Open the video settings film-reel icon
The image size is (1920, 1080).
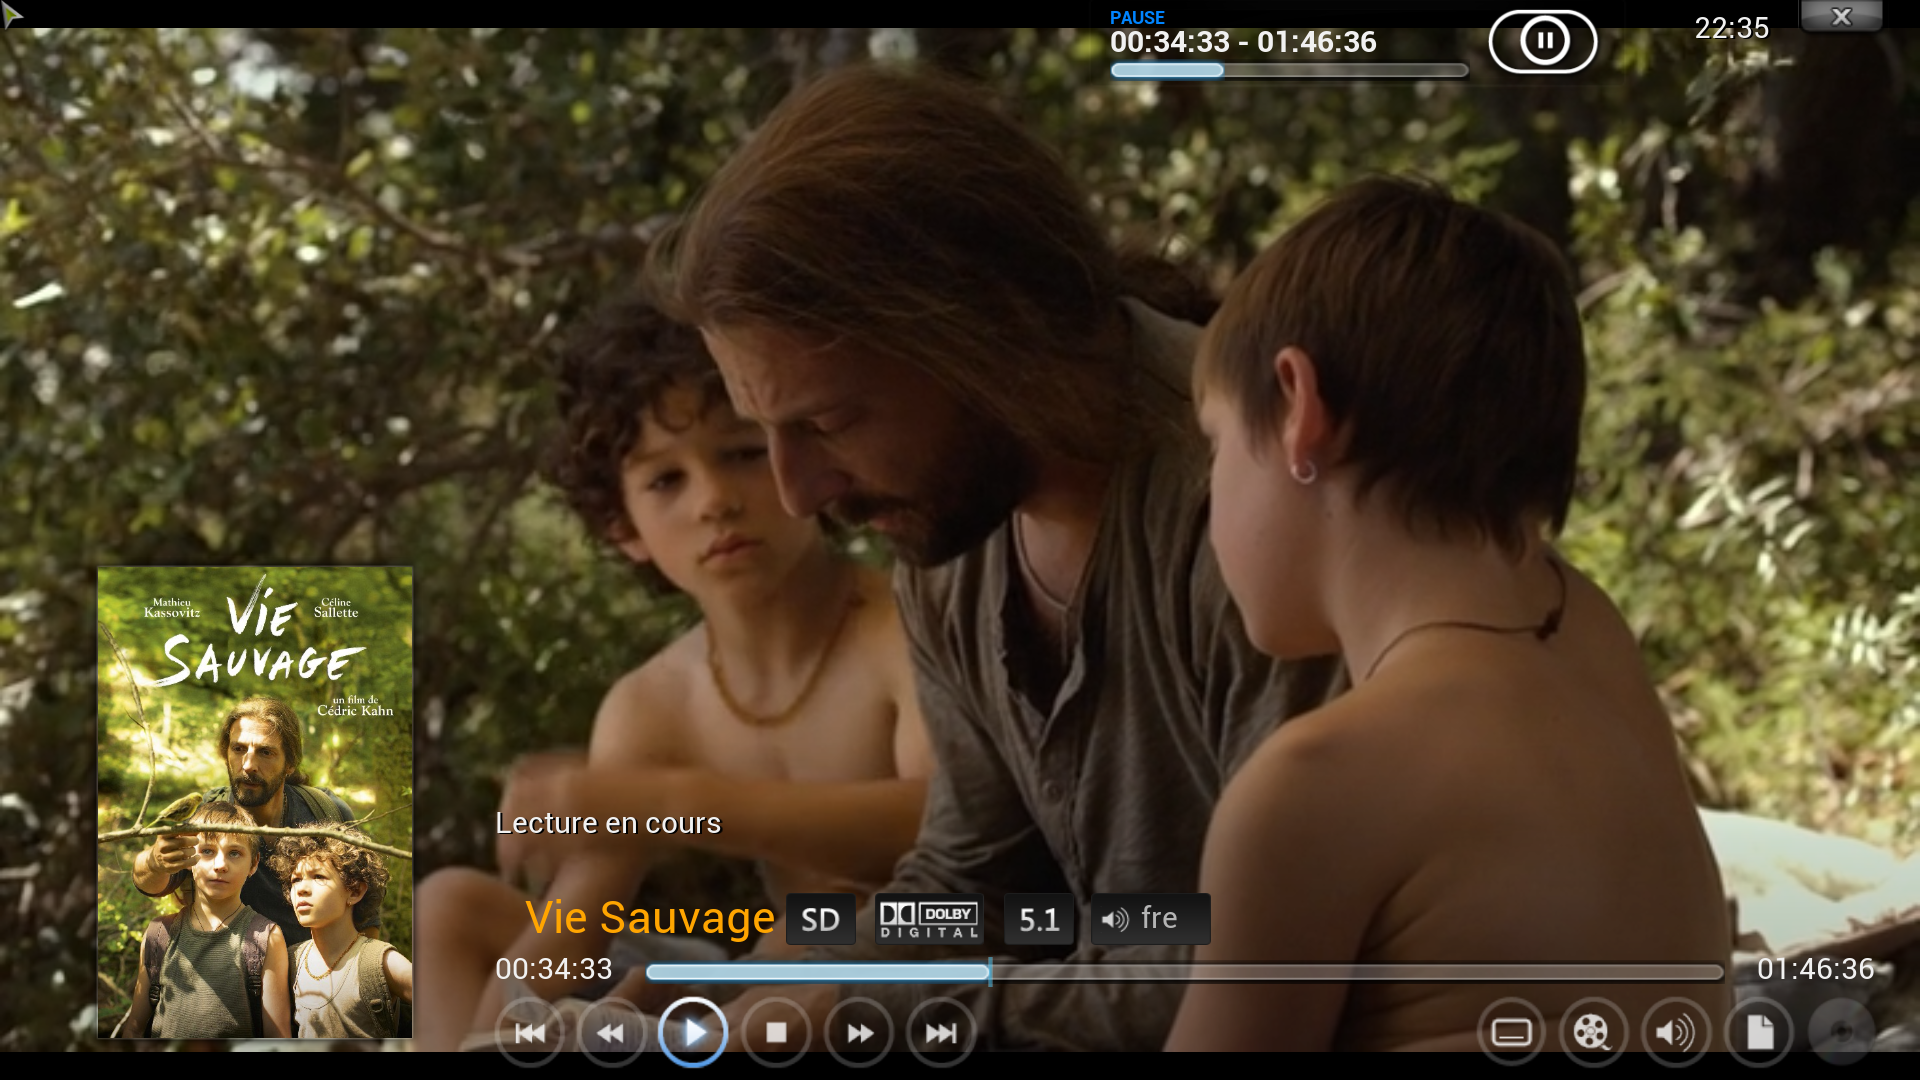1593,1032
